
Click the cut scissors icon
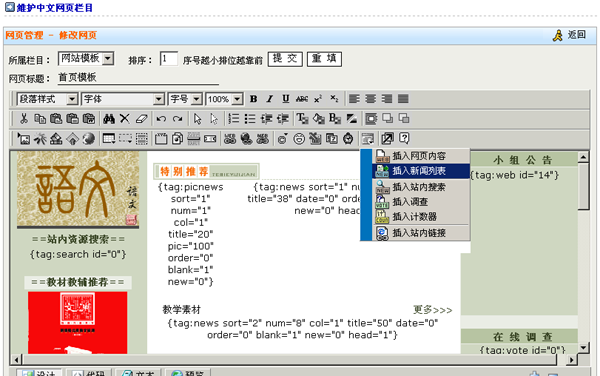24,119
